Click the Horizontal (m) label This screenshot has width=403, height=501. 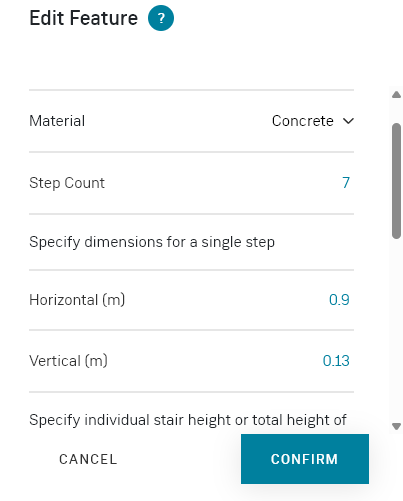point(77,300)
